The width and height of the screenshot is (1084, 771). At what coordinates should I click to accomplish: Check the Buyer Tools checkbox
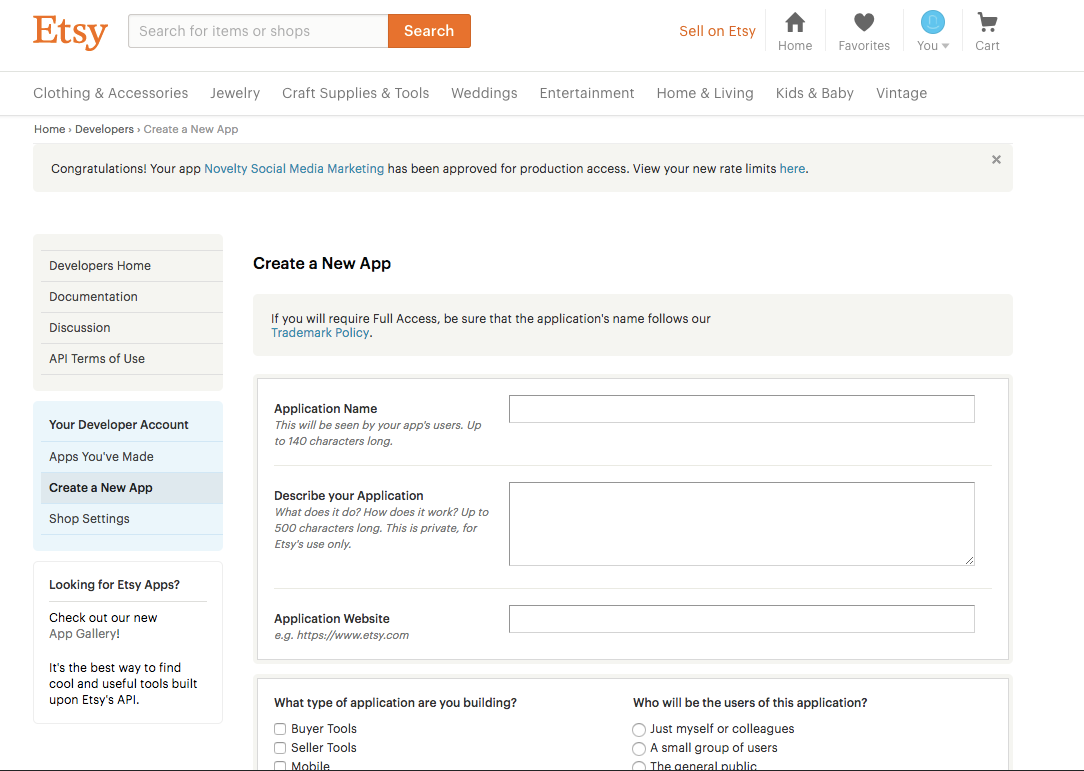coord(280,729)
